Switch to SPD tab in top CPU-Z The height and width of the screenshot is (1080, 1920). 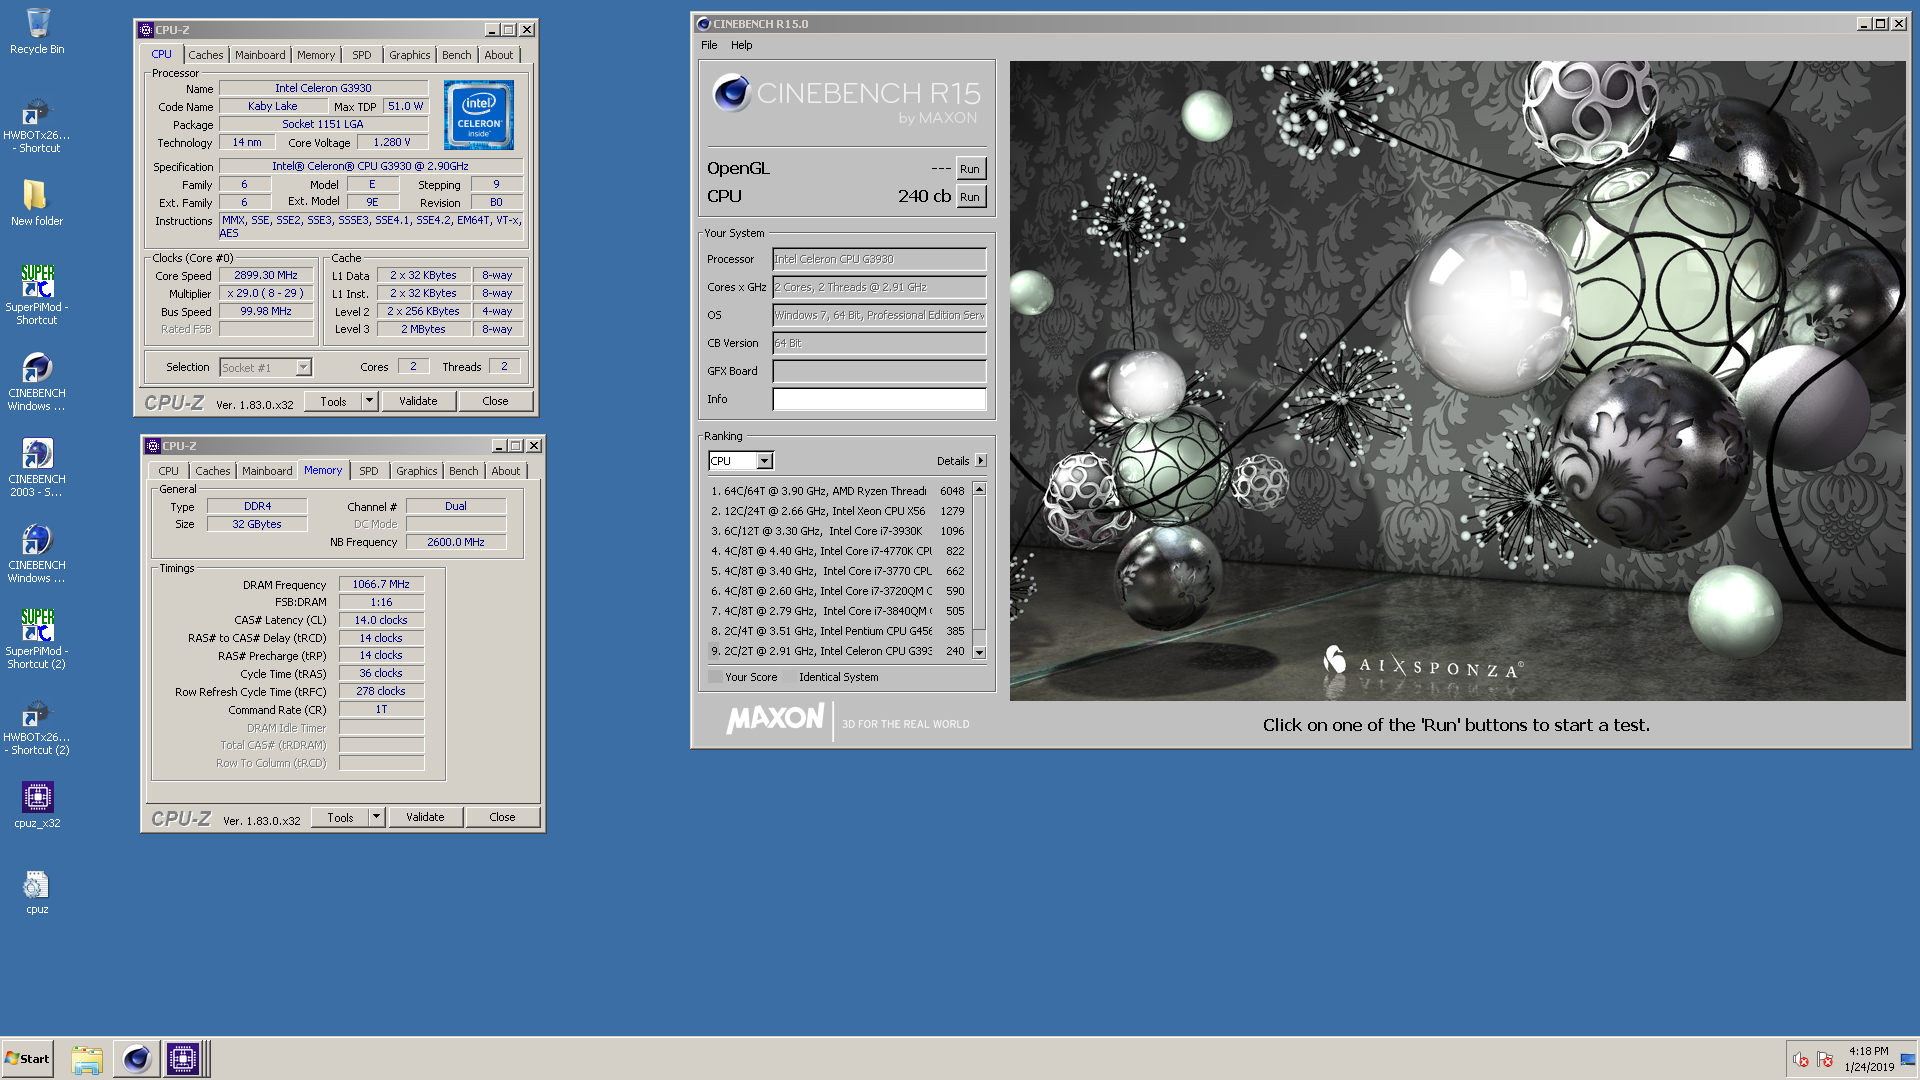point(362,55)
